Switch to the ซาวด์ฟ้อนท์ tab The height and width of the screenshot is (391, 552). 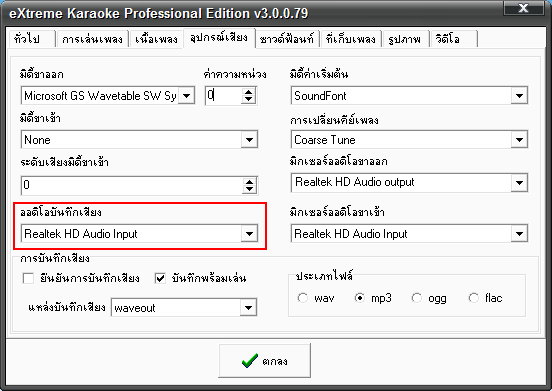pos(287,39)
